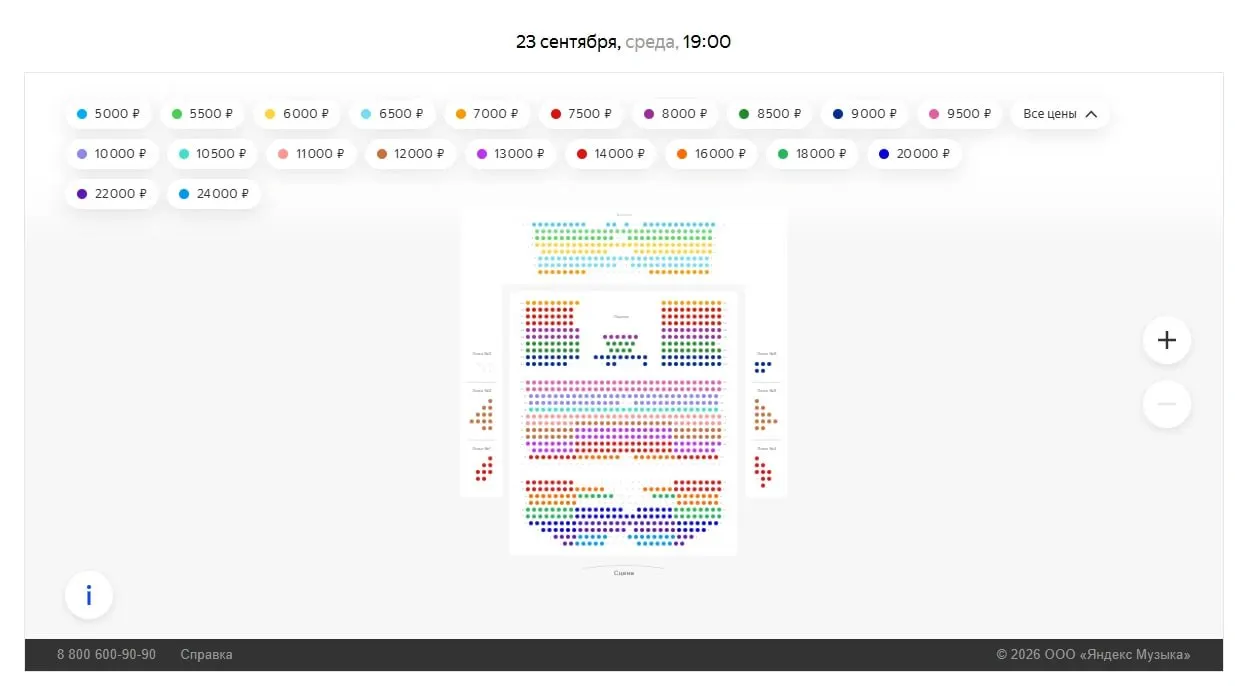
Task: Enable the 7000 ₽ price filter
Action: tap(487, 114)
